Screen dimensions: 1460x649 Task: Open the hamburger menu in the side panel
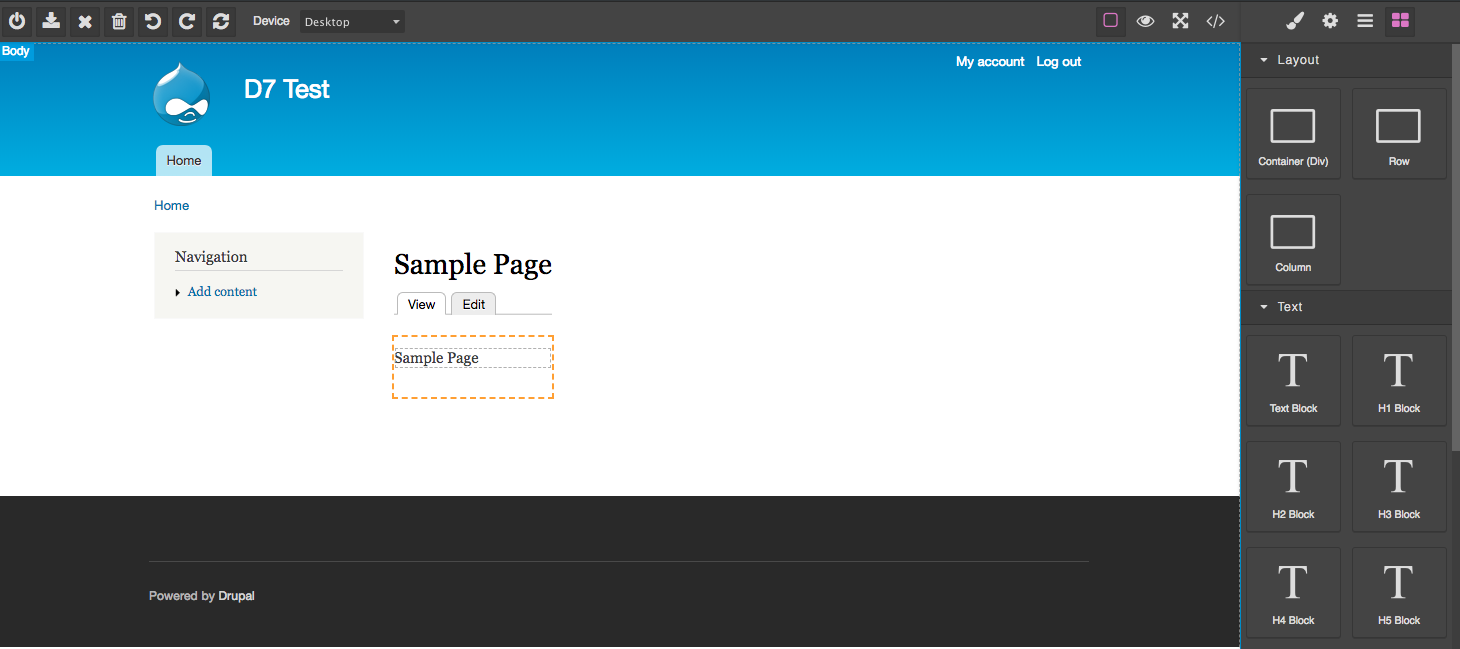pyautogui.click(x=1364, y=21)
